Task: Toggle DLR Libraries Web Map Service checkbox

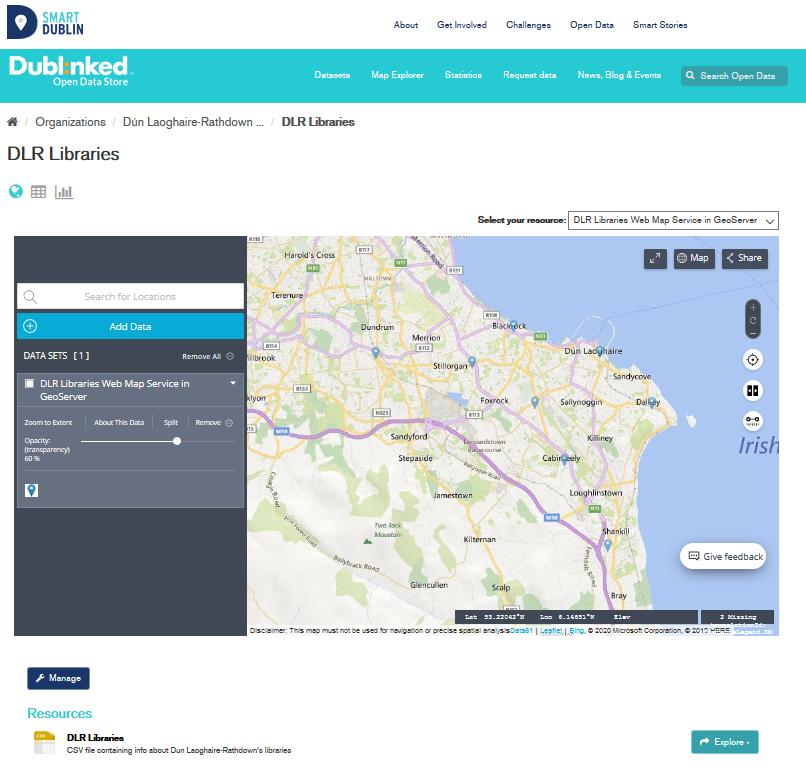Action: click(x=29, y=384)
